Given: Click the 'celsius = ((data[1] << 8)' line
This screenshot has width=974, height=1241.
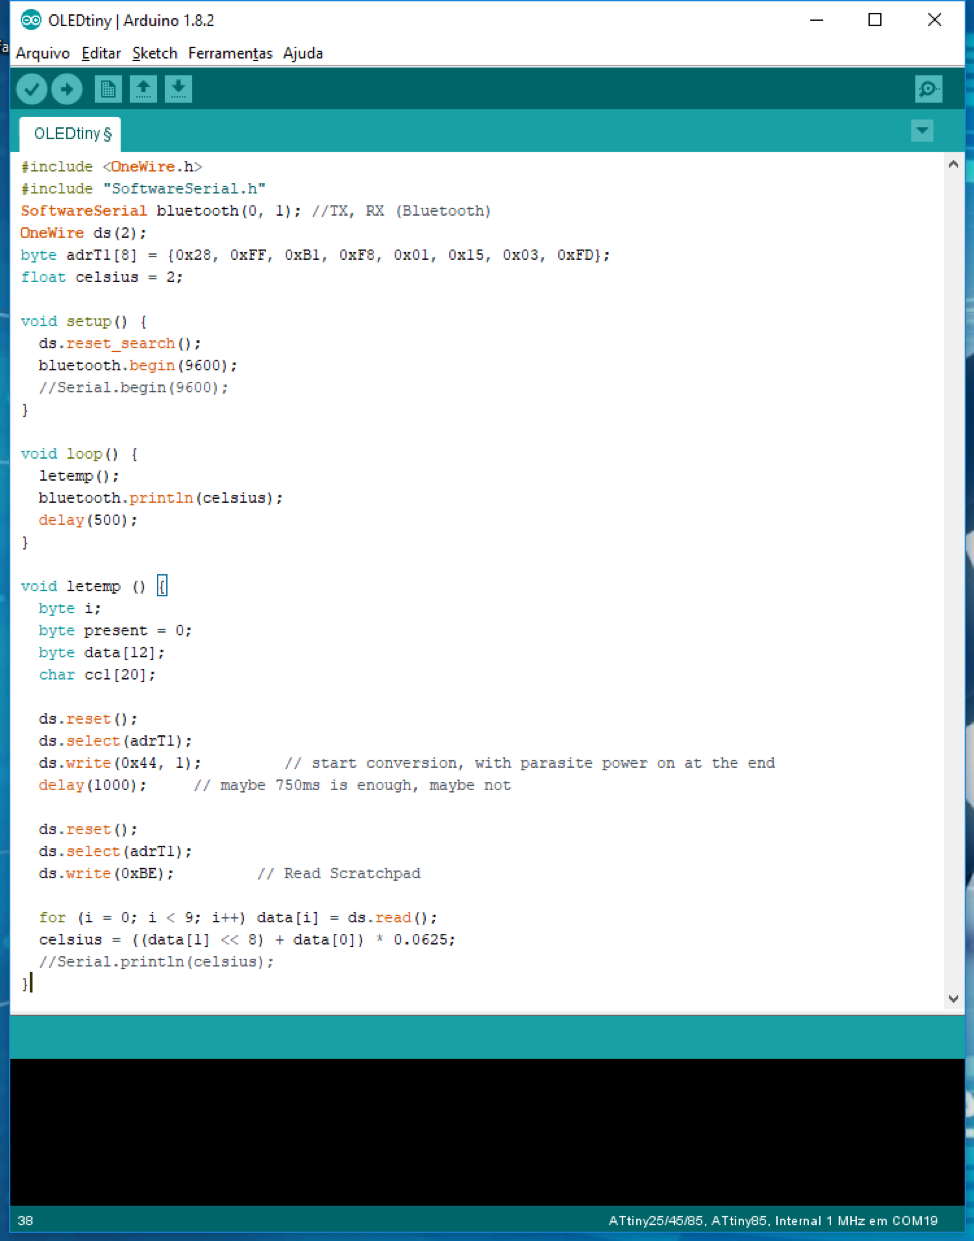Looking at the screenshot, I should (x=247, y=939).
